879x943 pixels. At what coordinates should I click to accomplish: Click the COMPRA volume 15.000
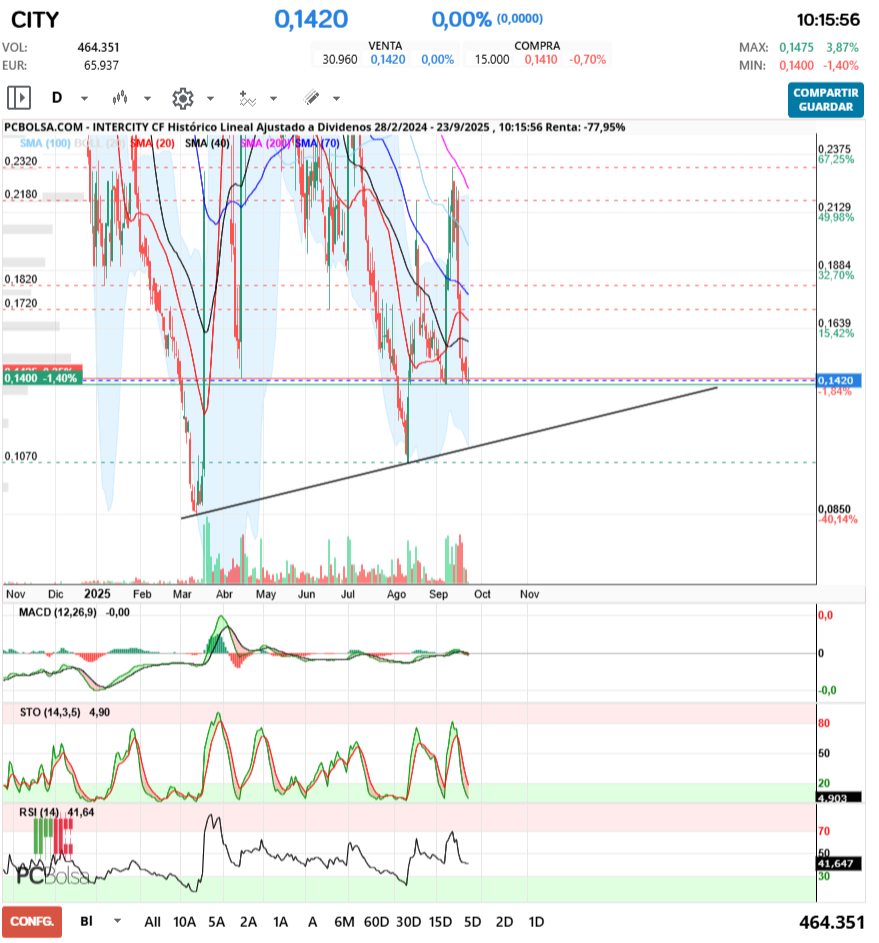tap(492, 60)
